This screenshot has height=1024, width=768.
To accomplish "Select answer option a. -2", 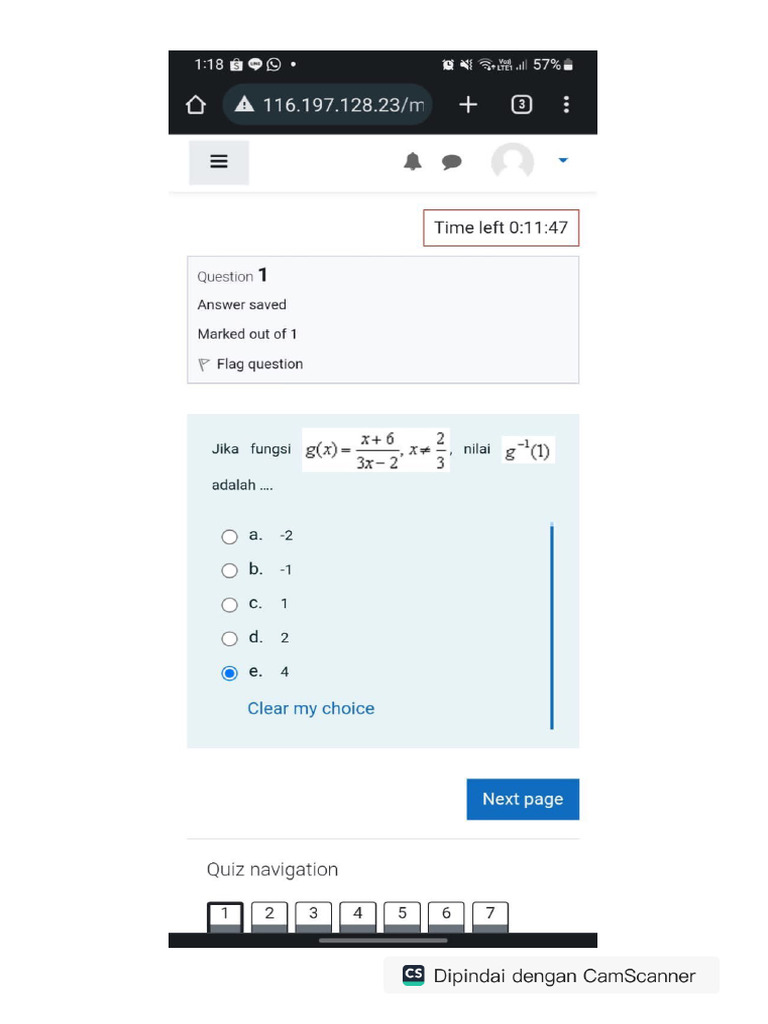I will click(x=230, y=537).
